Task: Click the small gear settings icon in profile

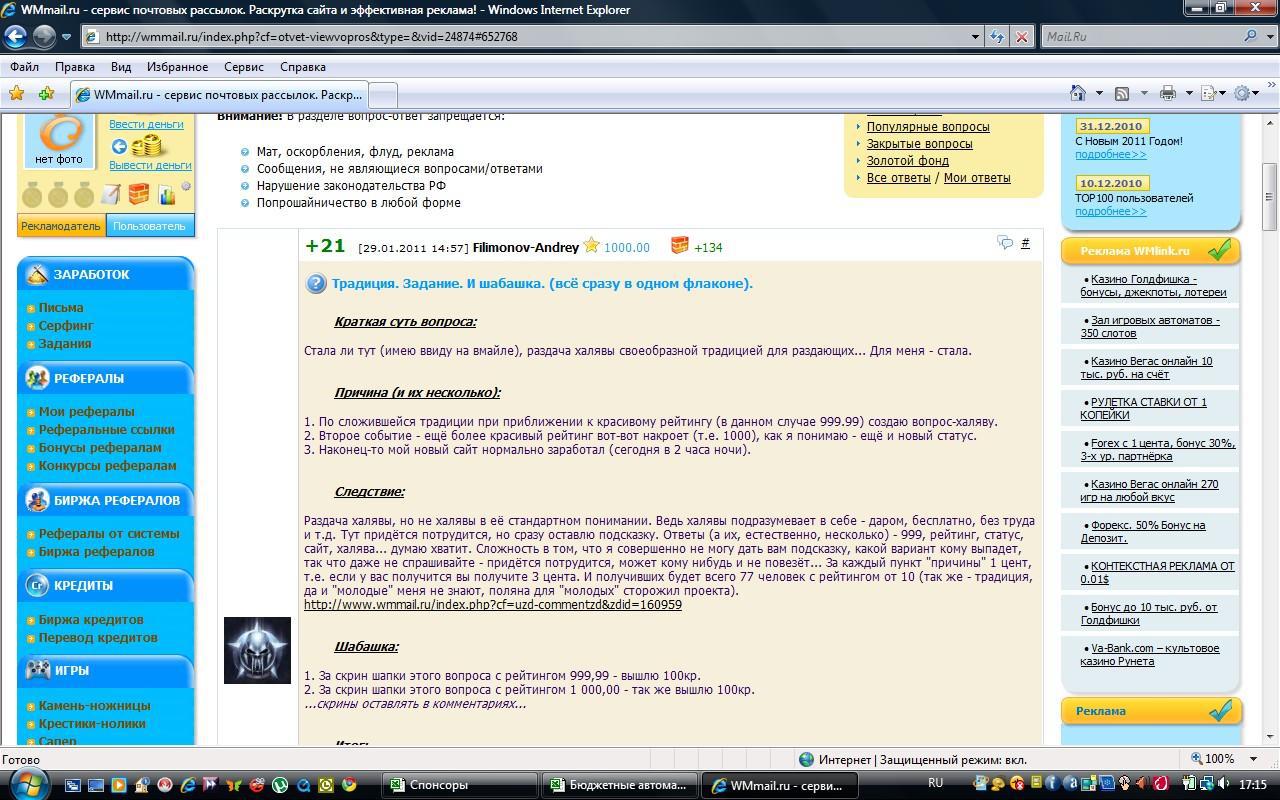Action: pyautogui.click(x=185, y=187)
